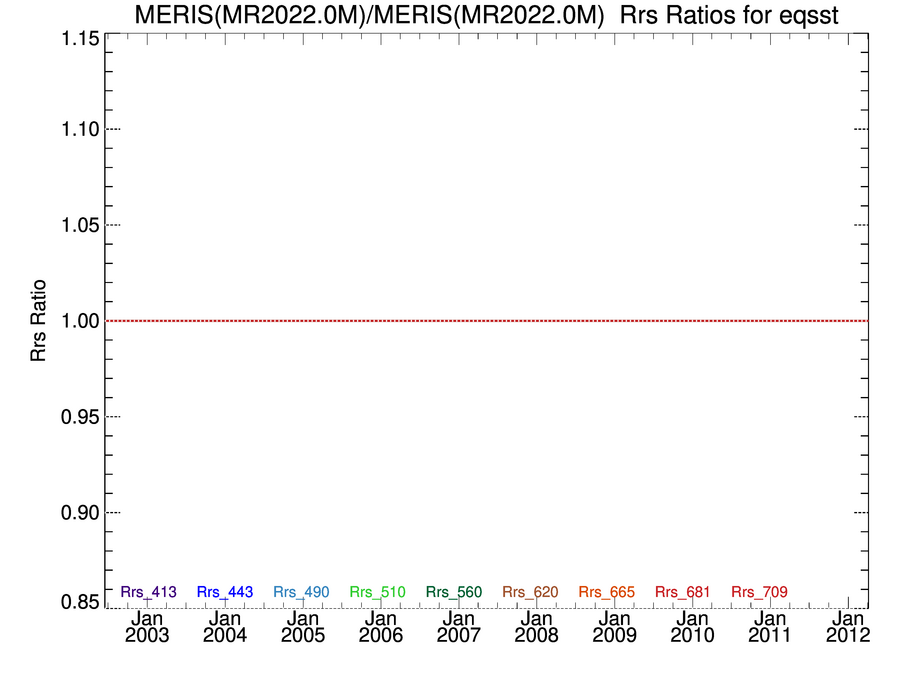Click the 0.85 y-axis value
The image size is (900, 675).
pyautogui.click(x=80, y=602)
